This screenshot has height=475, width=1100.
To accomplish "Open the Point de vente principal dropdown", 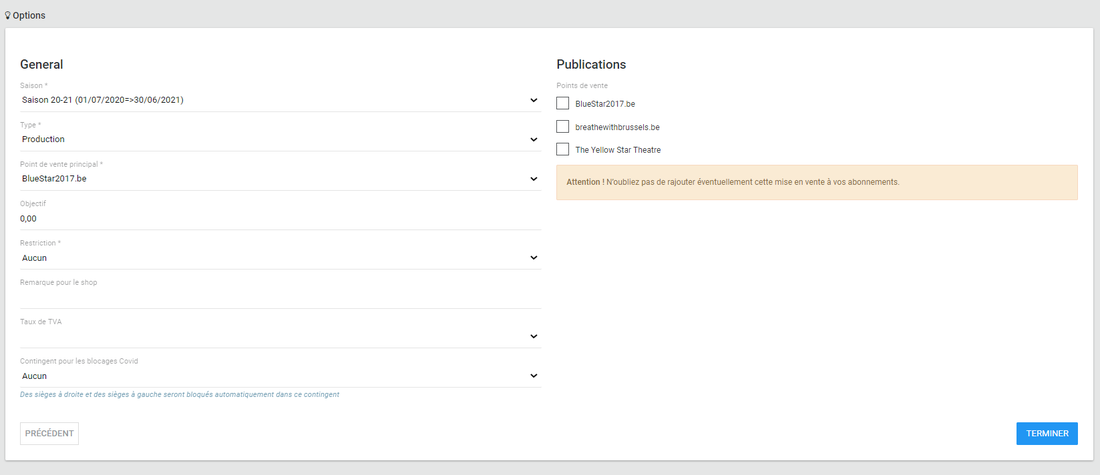I will click(280, 179).
